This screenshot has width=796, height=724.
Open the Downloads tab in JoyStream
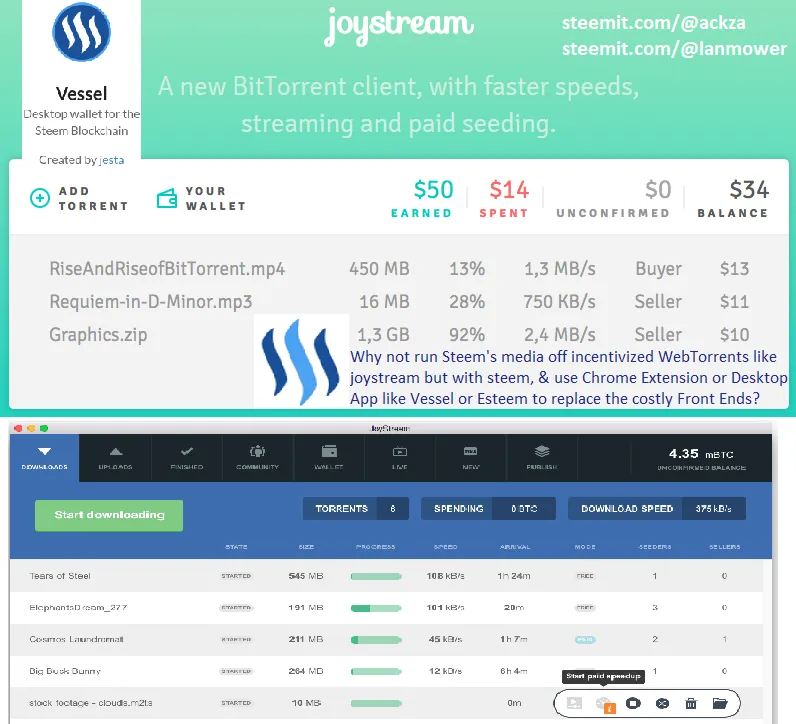(45, 458)
